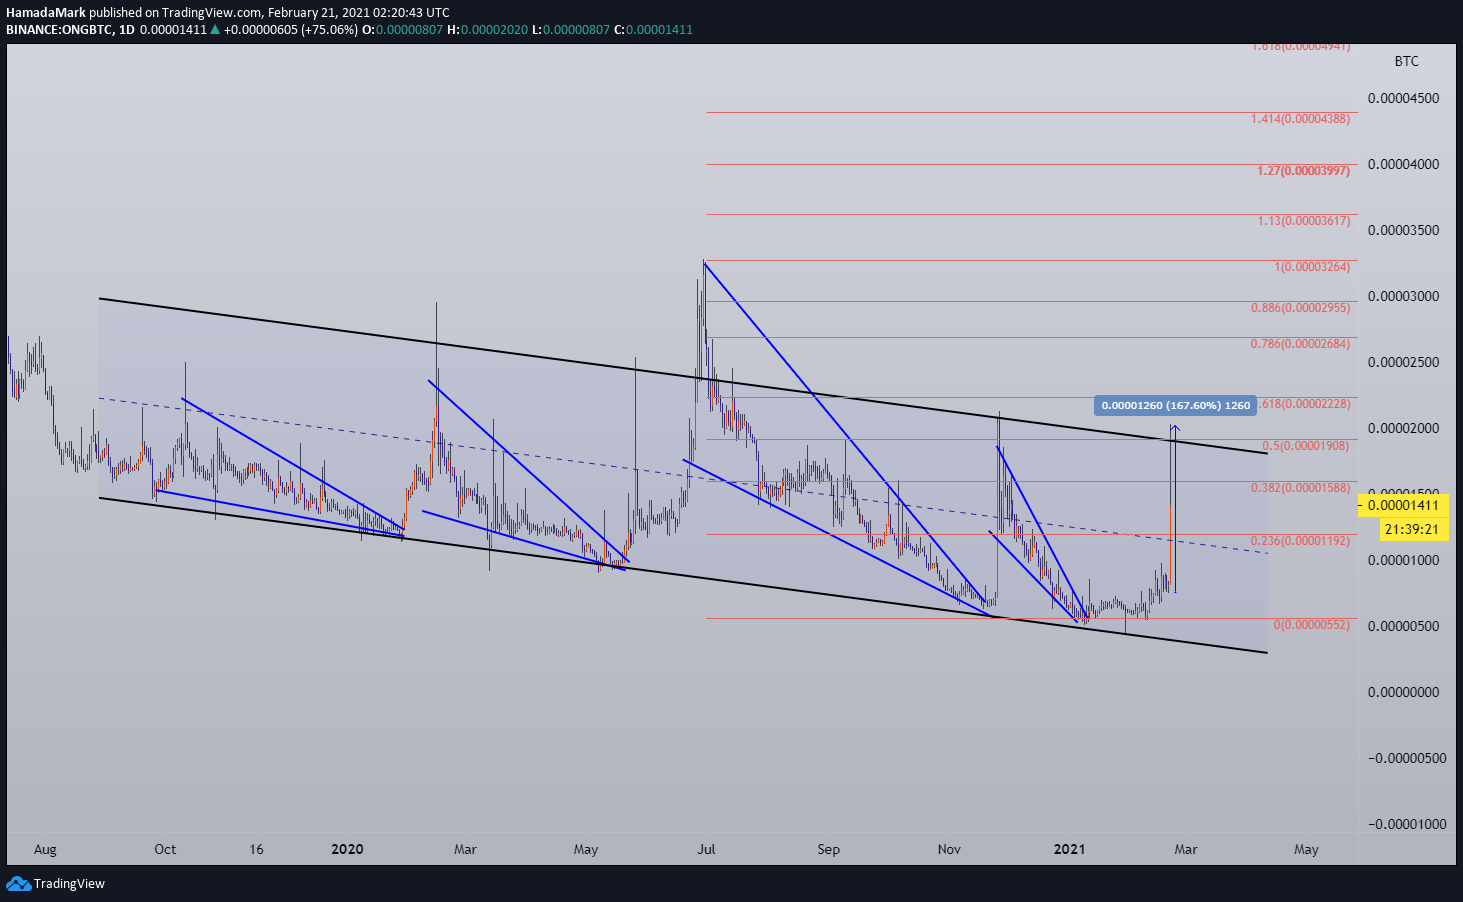1463x902 pixels.
Task: Click the 0.786(0.00002684) Fibonacci label
Action: (1300, 344)
